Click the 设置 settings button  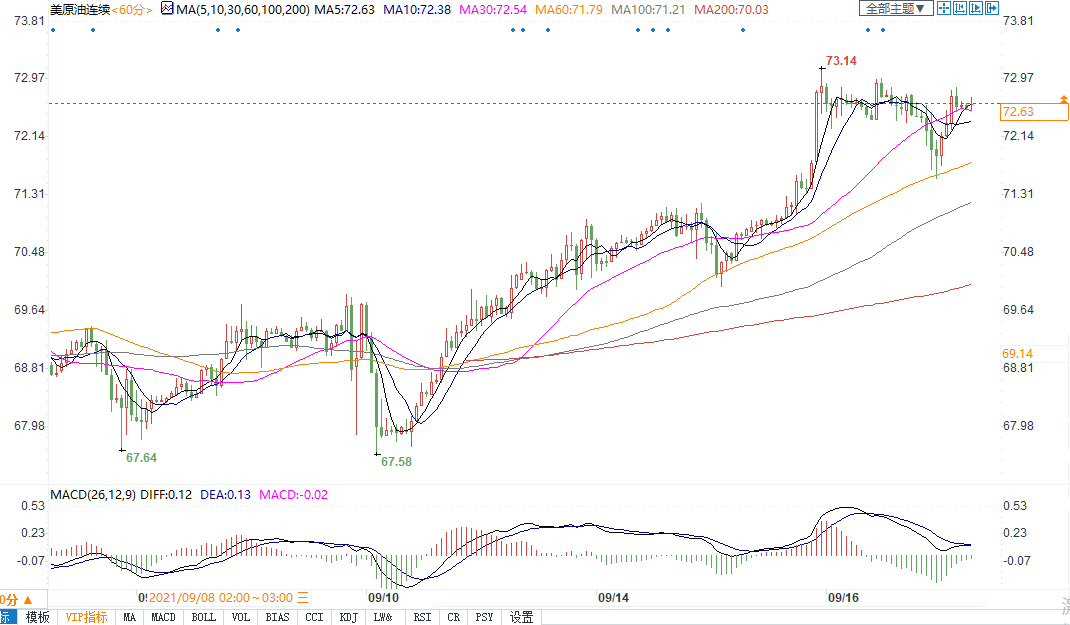click(x=521, y=617)
